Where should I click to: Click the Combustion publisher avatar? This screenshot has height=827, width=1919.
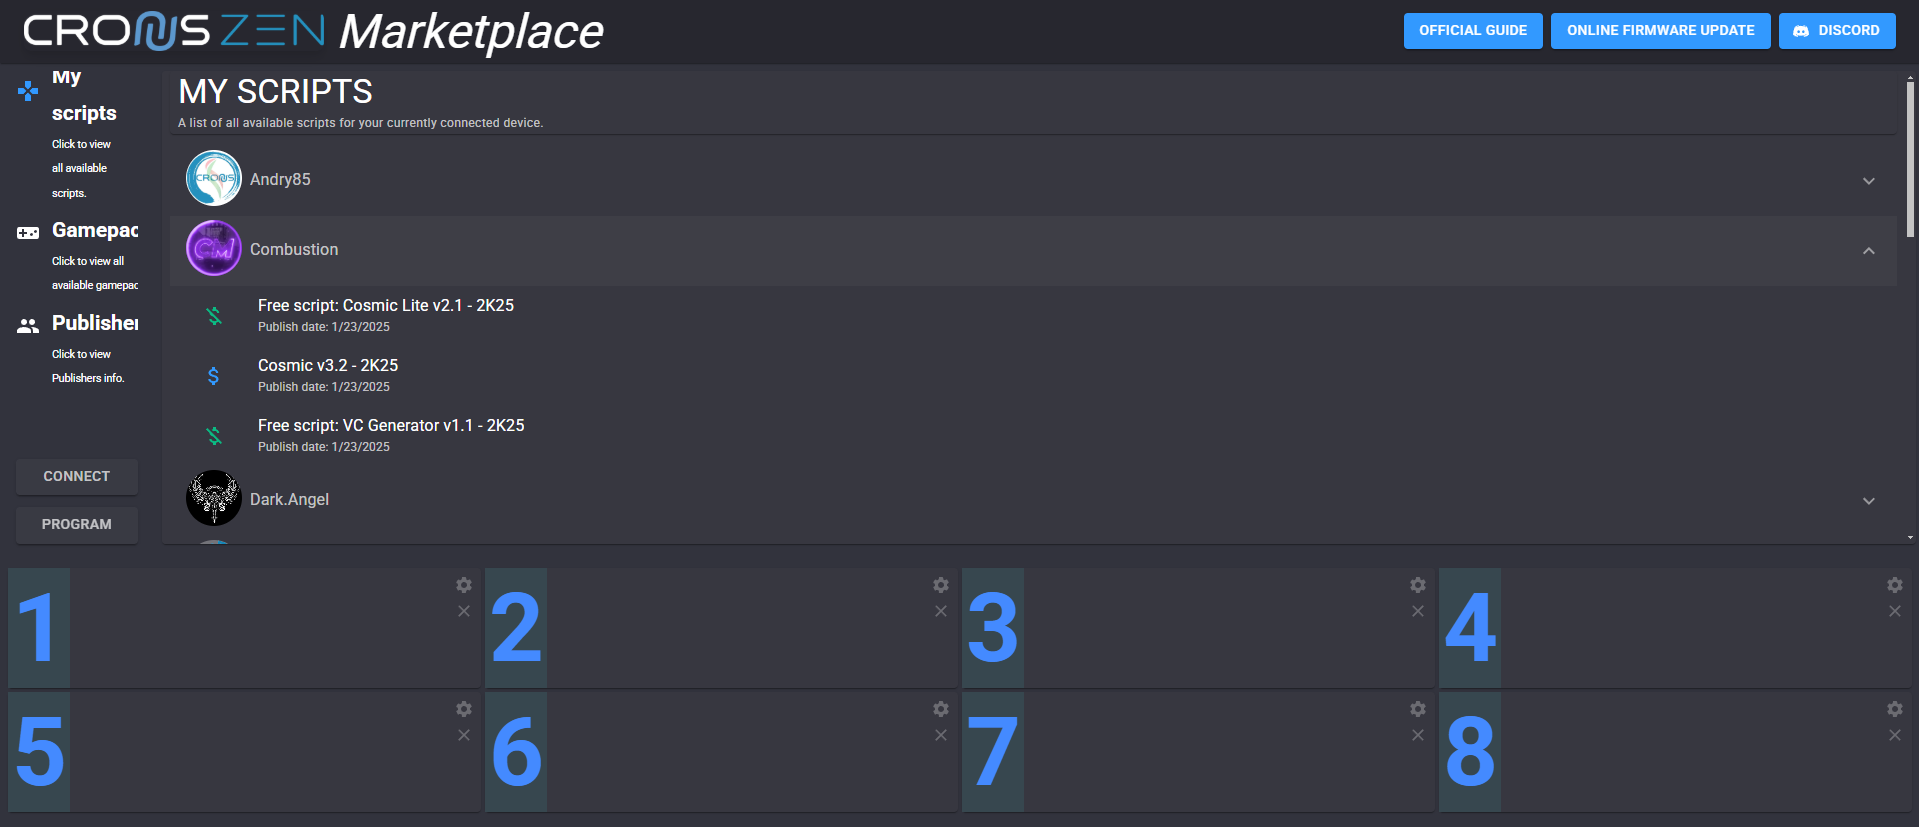(x=214, y=249)
